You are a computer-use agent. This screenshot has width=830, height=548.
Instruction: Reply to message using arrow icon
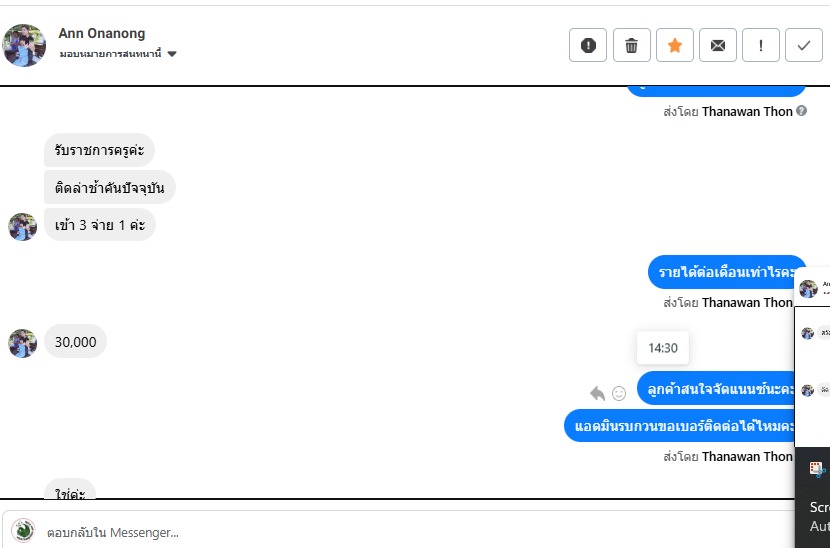pyautogui.click(x=598, y=393)
